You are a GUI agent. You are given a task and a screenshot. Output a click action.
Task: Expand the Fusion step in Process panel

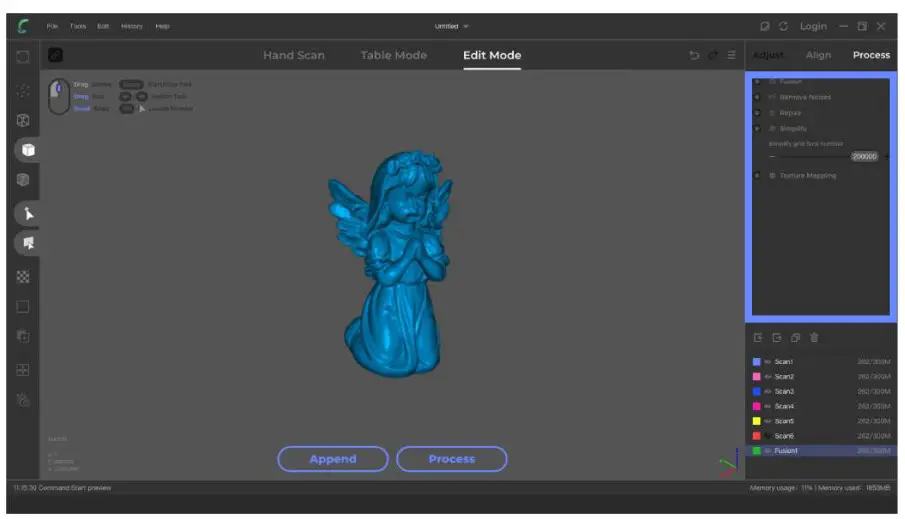(790, 82)
